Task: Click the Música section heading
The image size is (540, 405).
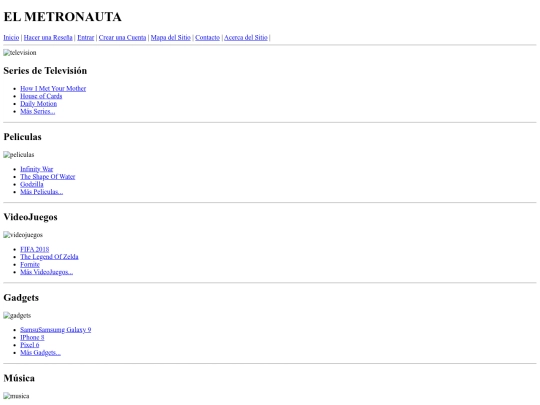Action: click(19, 378)
